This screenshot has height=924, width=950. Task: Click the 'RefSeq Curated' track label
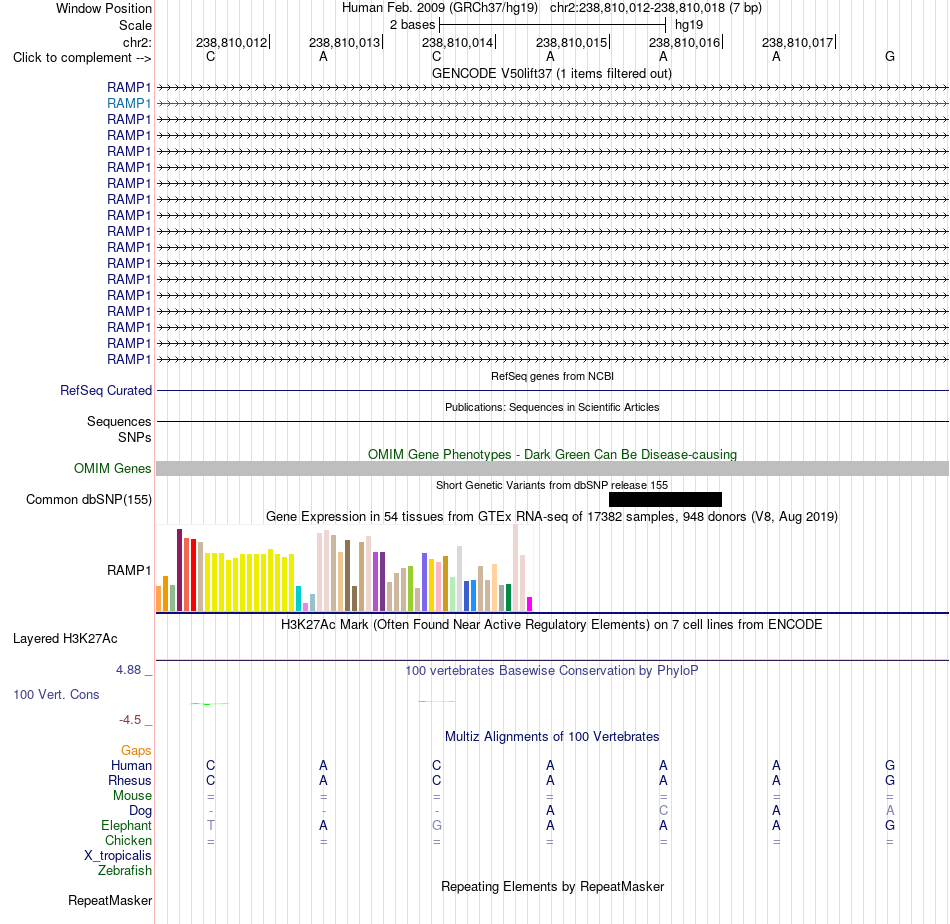[106, 391]
